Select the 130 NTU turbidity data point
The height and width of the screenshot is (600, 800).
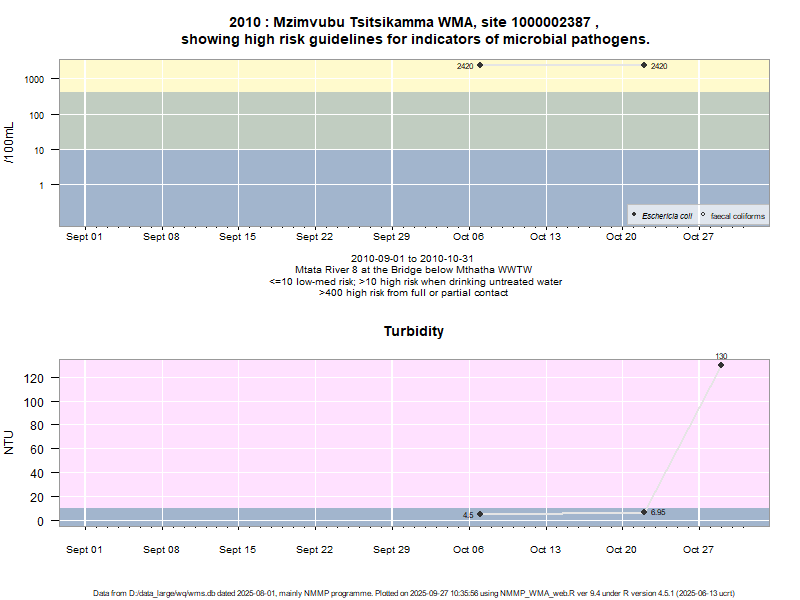point(721,365)
